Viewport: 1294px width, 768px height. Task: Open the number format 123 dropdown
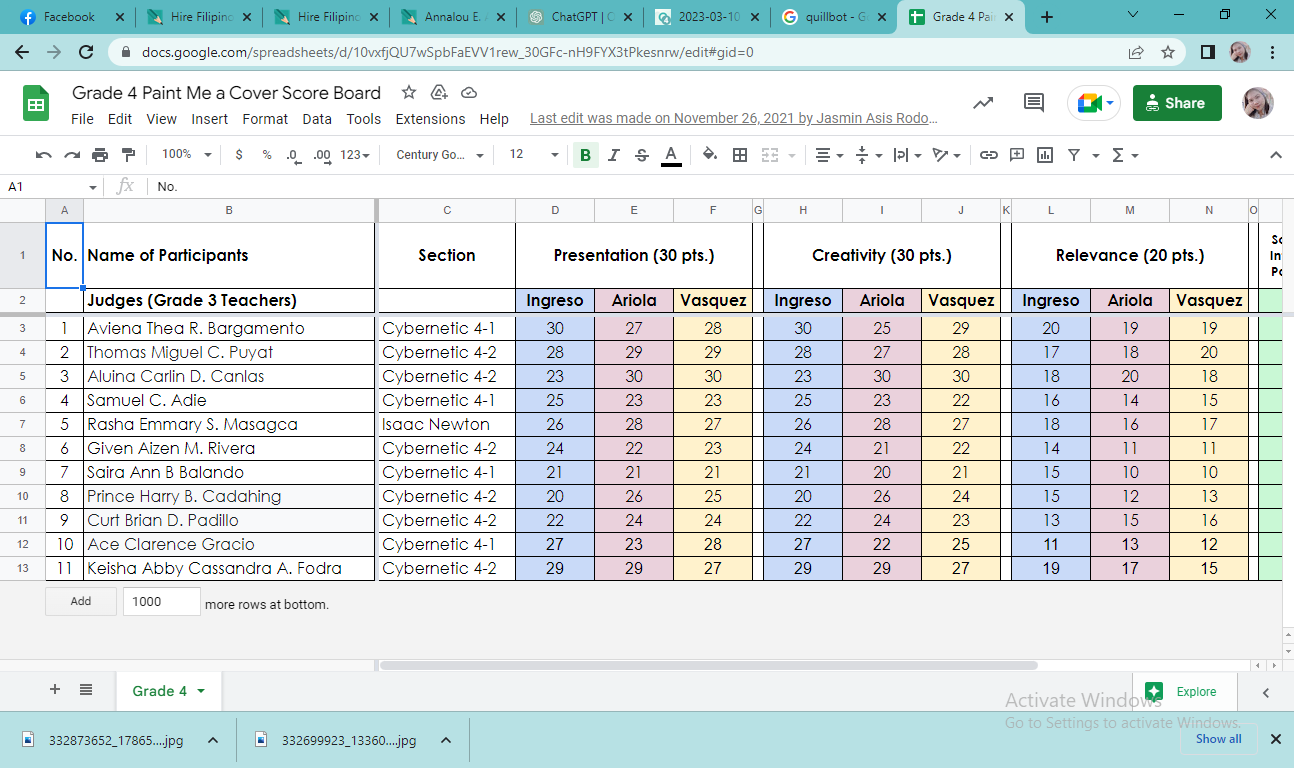(355, 155)
